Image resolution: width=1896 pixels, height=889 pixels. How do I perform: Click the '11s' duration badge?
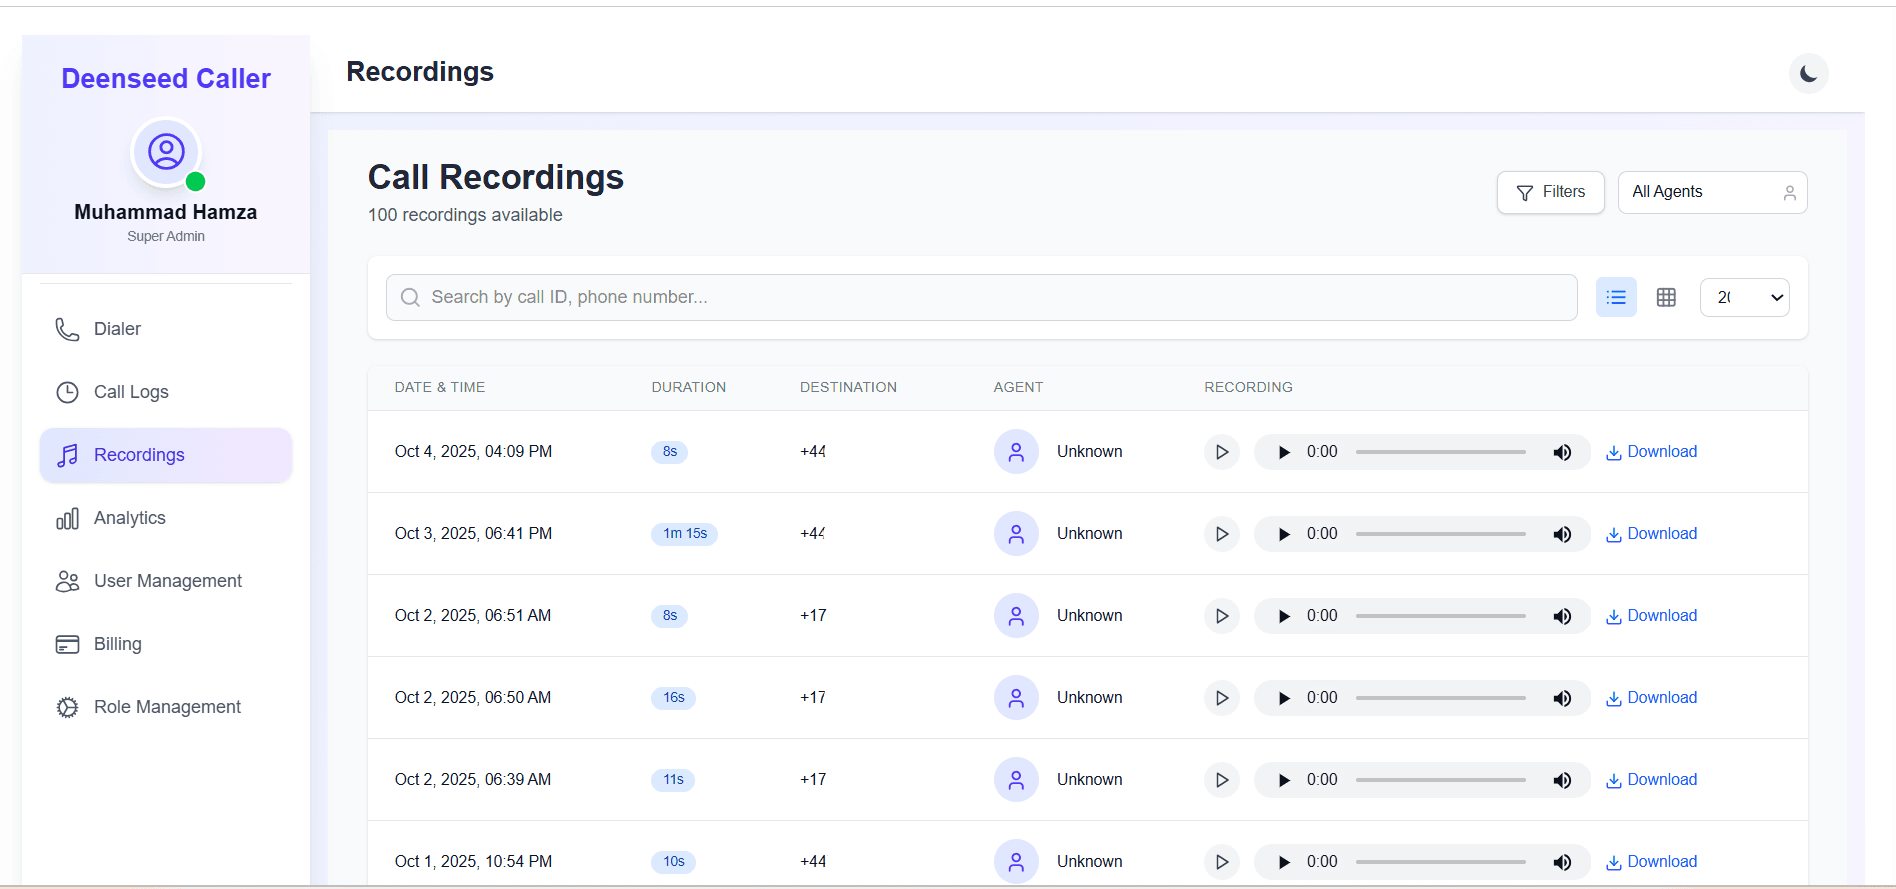[673, 780]
